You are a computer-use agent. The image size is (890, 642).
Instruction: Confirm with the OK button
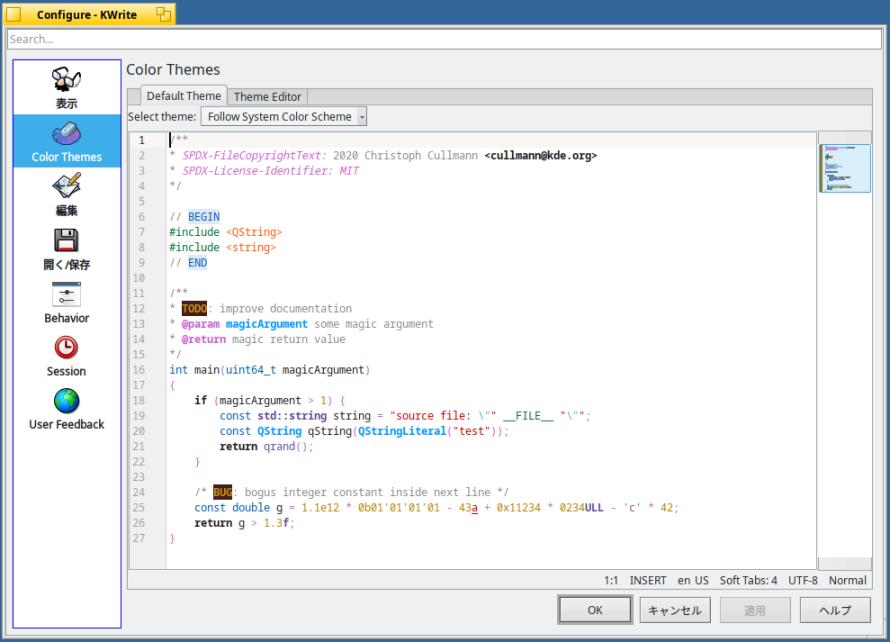point(595,610)
